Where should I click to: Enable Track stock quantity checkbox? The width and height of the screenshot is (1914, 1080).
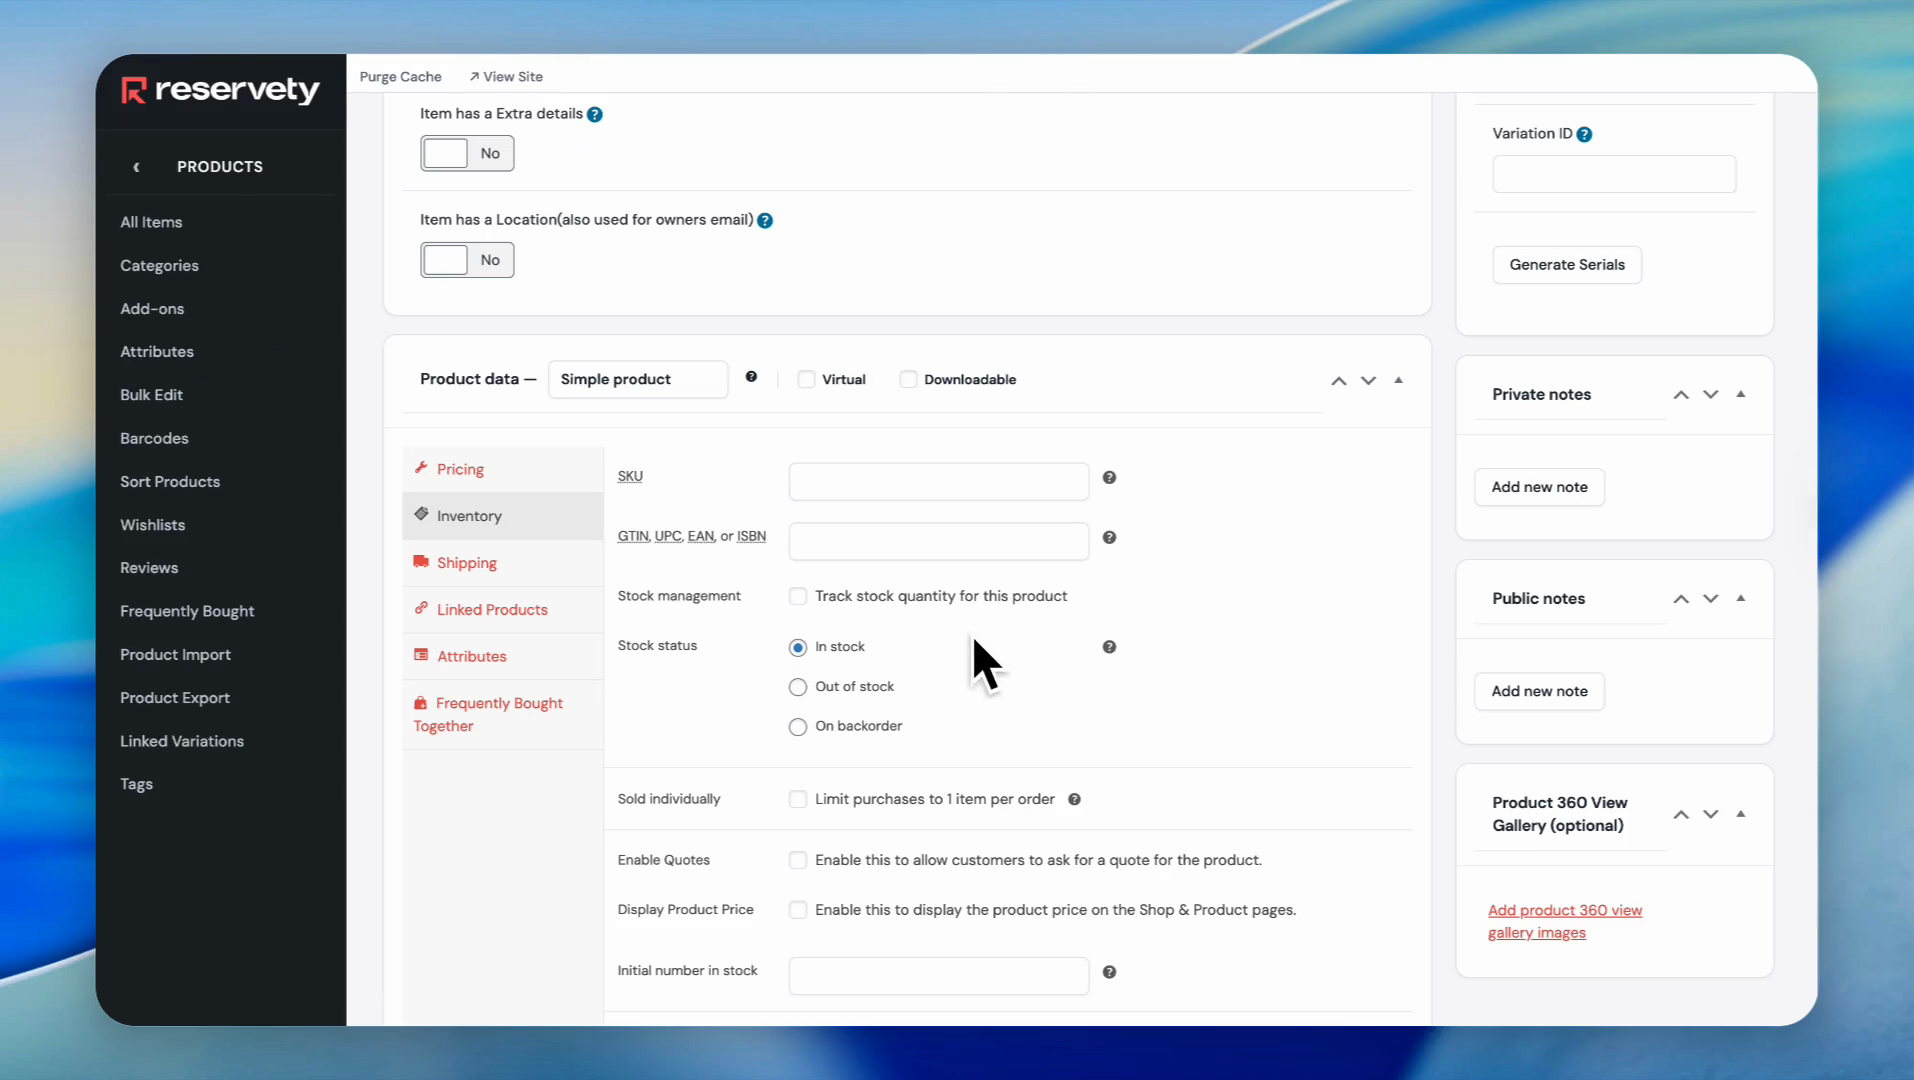(x=798, y=597)
